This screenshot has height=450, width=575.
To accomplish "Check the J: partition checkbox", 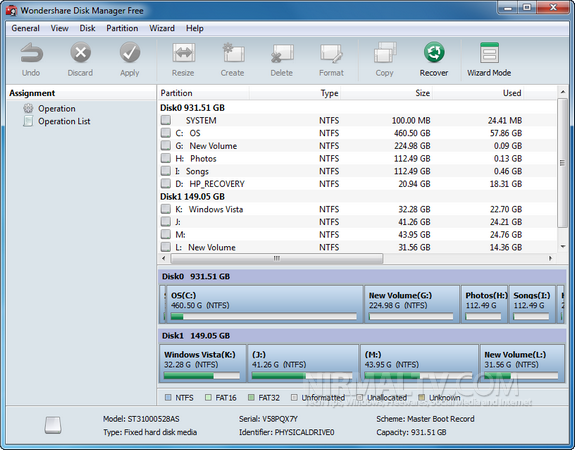I will [166, 222].
